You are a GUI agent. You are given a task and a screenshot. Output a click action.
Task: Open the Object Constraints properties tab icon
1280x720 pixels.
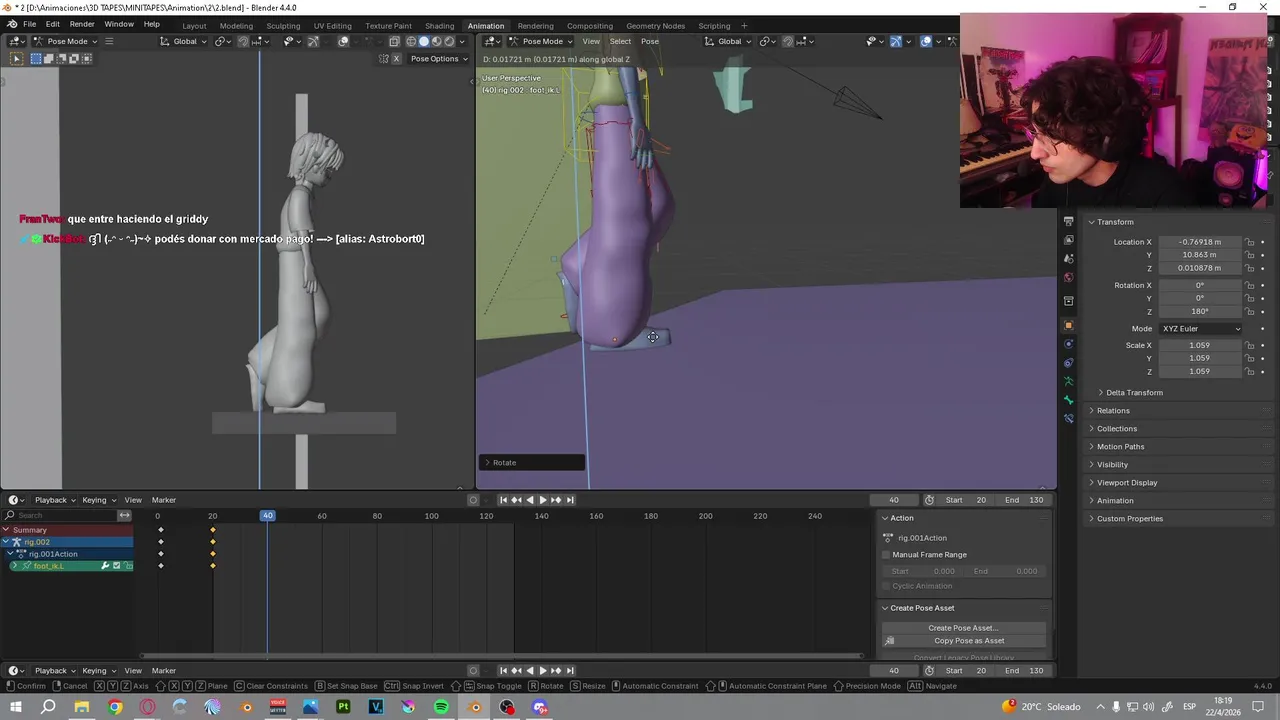(1068, 363)
